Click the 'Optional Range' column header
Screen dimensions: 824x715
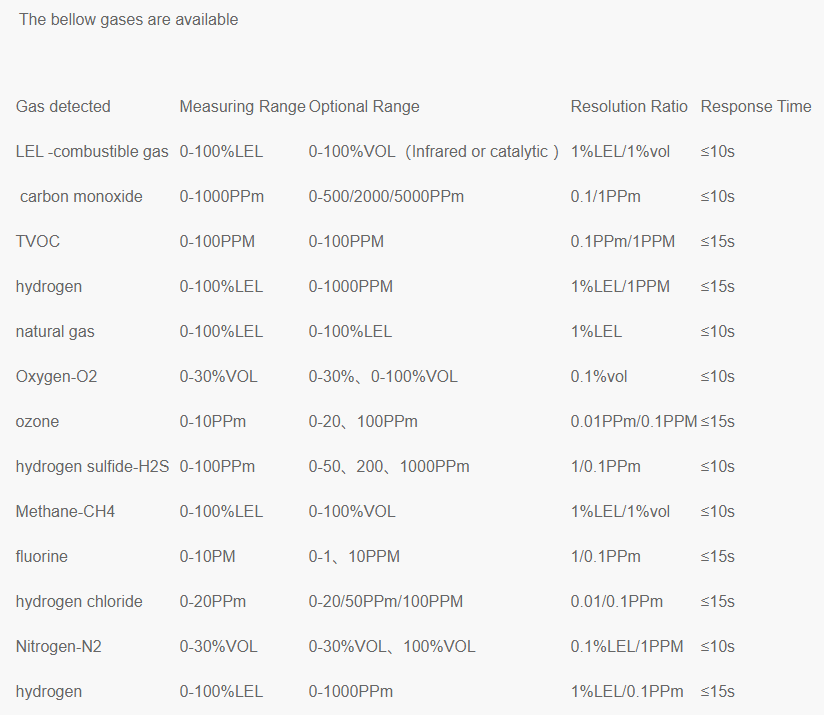(364, 106)
